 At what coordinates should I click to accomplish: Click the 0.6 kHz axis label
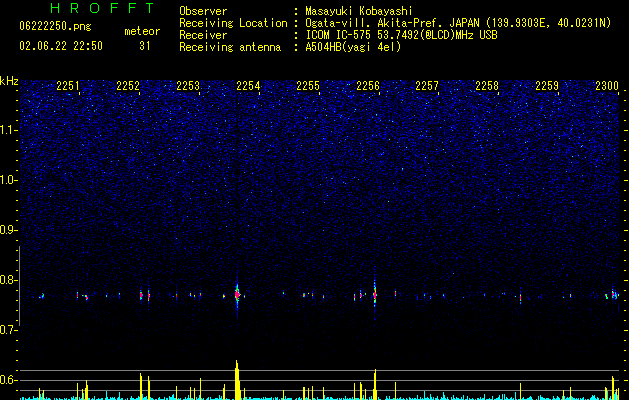coord(9,380)
